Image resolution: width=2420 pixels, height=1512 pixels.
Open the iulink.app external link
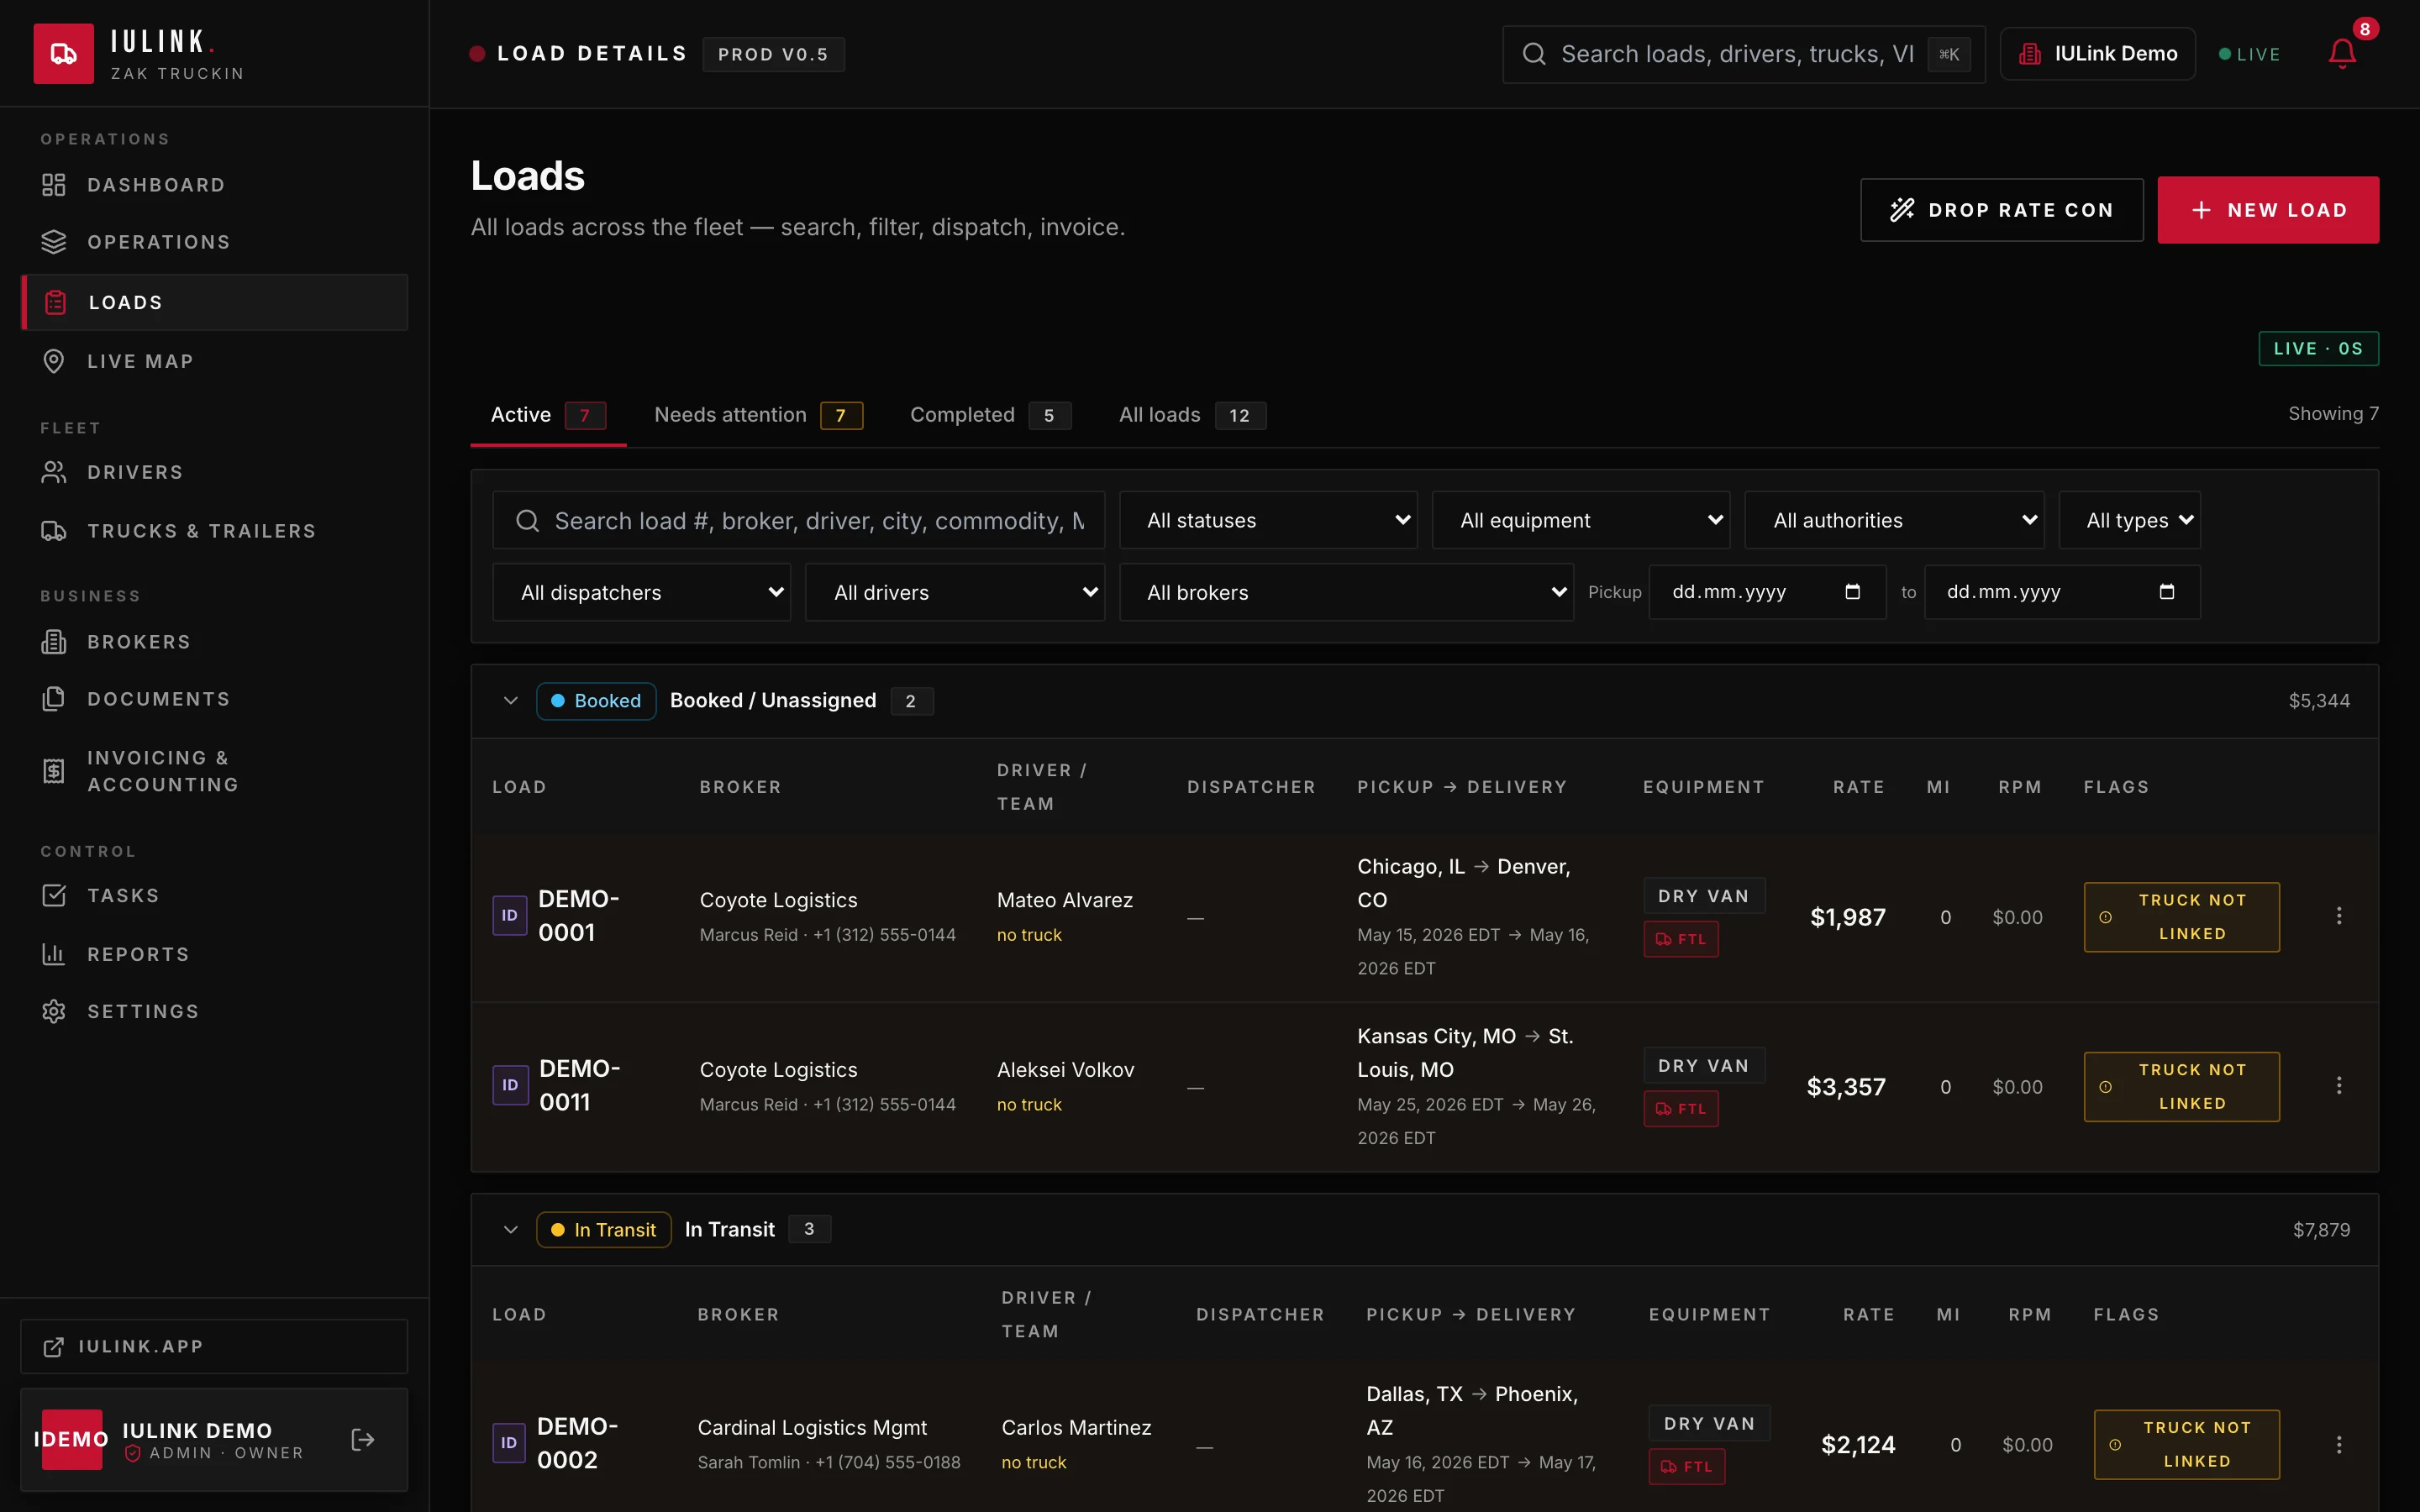(214, 1346)
